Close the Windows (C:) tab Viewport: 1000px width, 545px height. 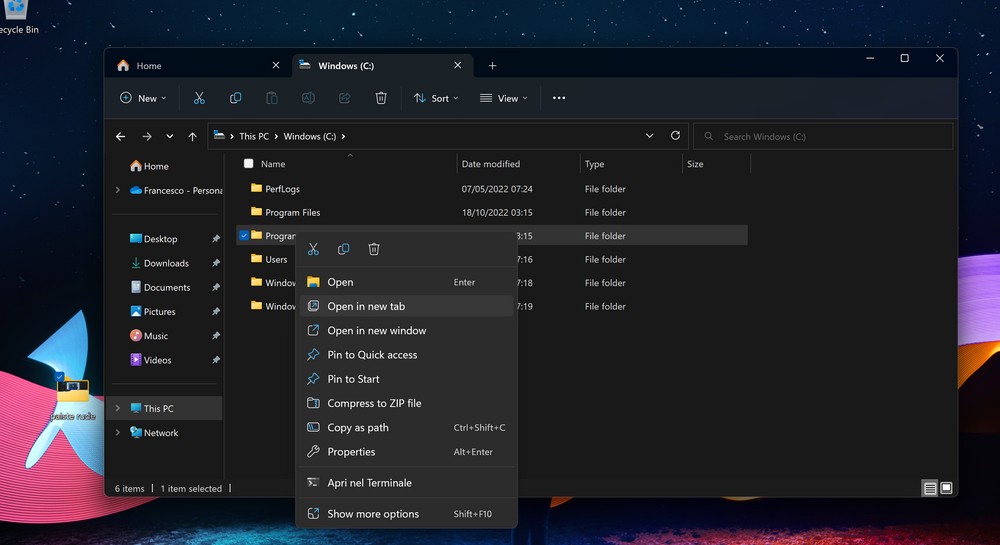[457, 65]
